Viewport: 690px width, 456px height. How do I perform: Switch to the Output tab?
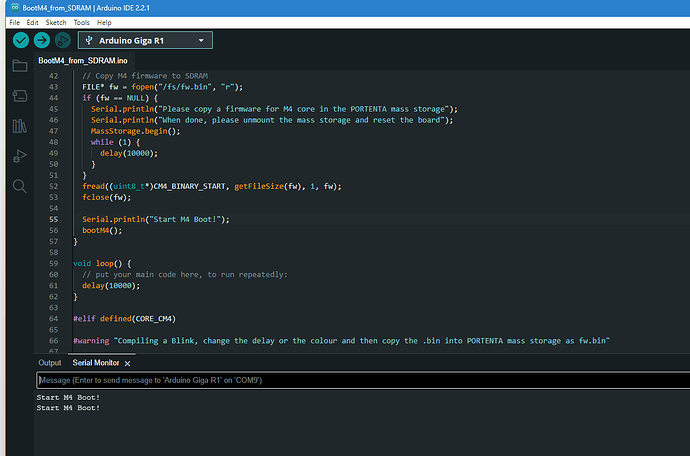click(x=49, y=362)
